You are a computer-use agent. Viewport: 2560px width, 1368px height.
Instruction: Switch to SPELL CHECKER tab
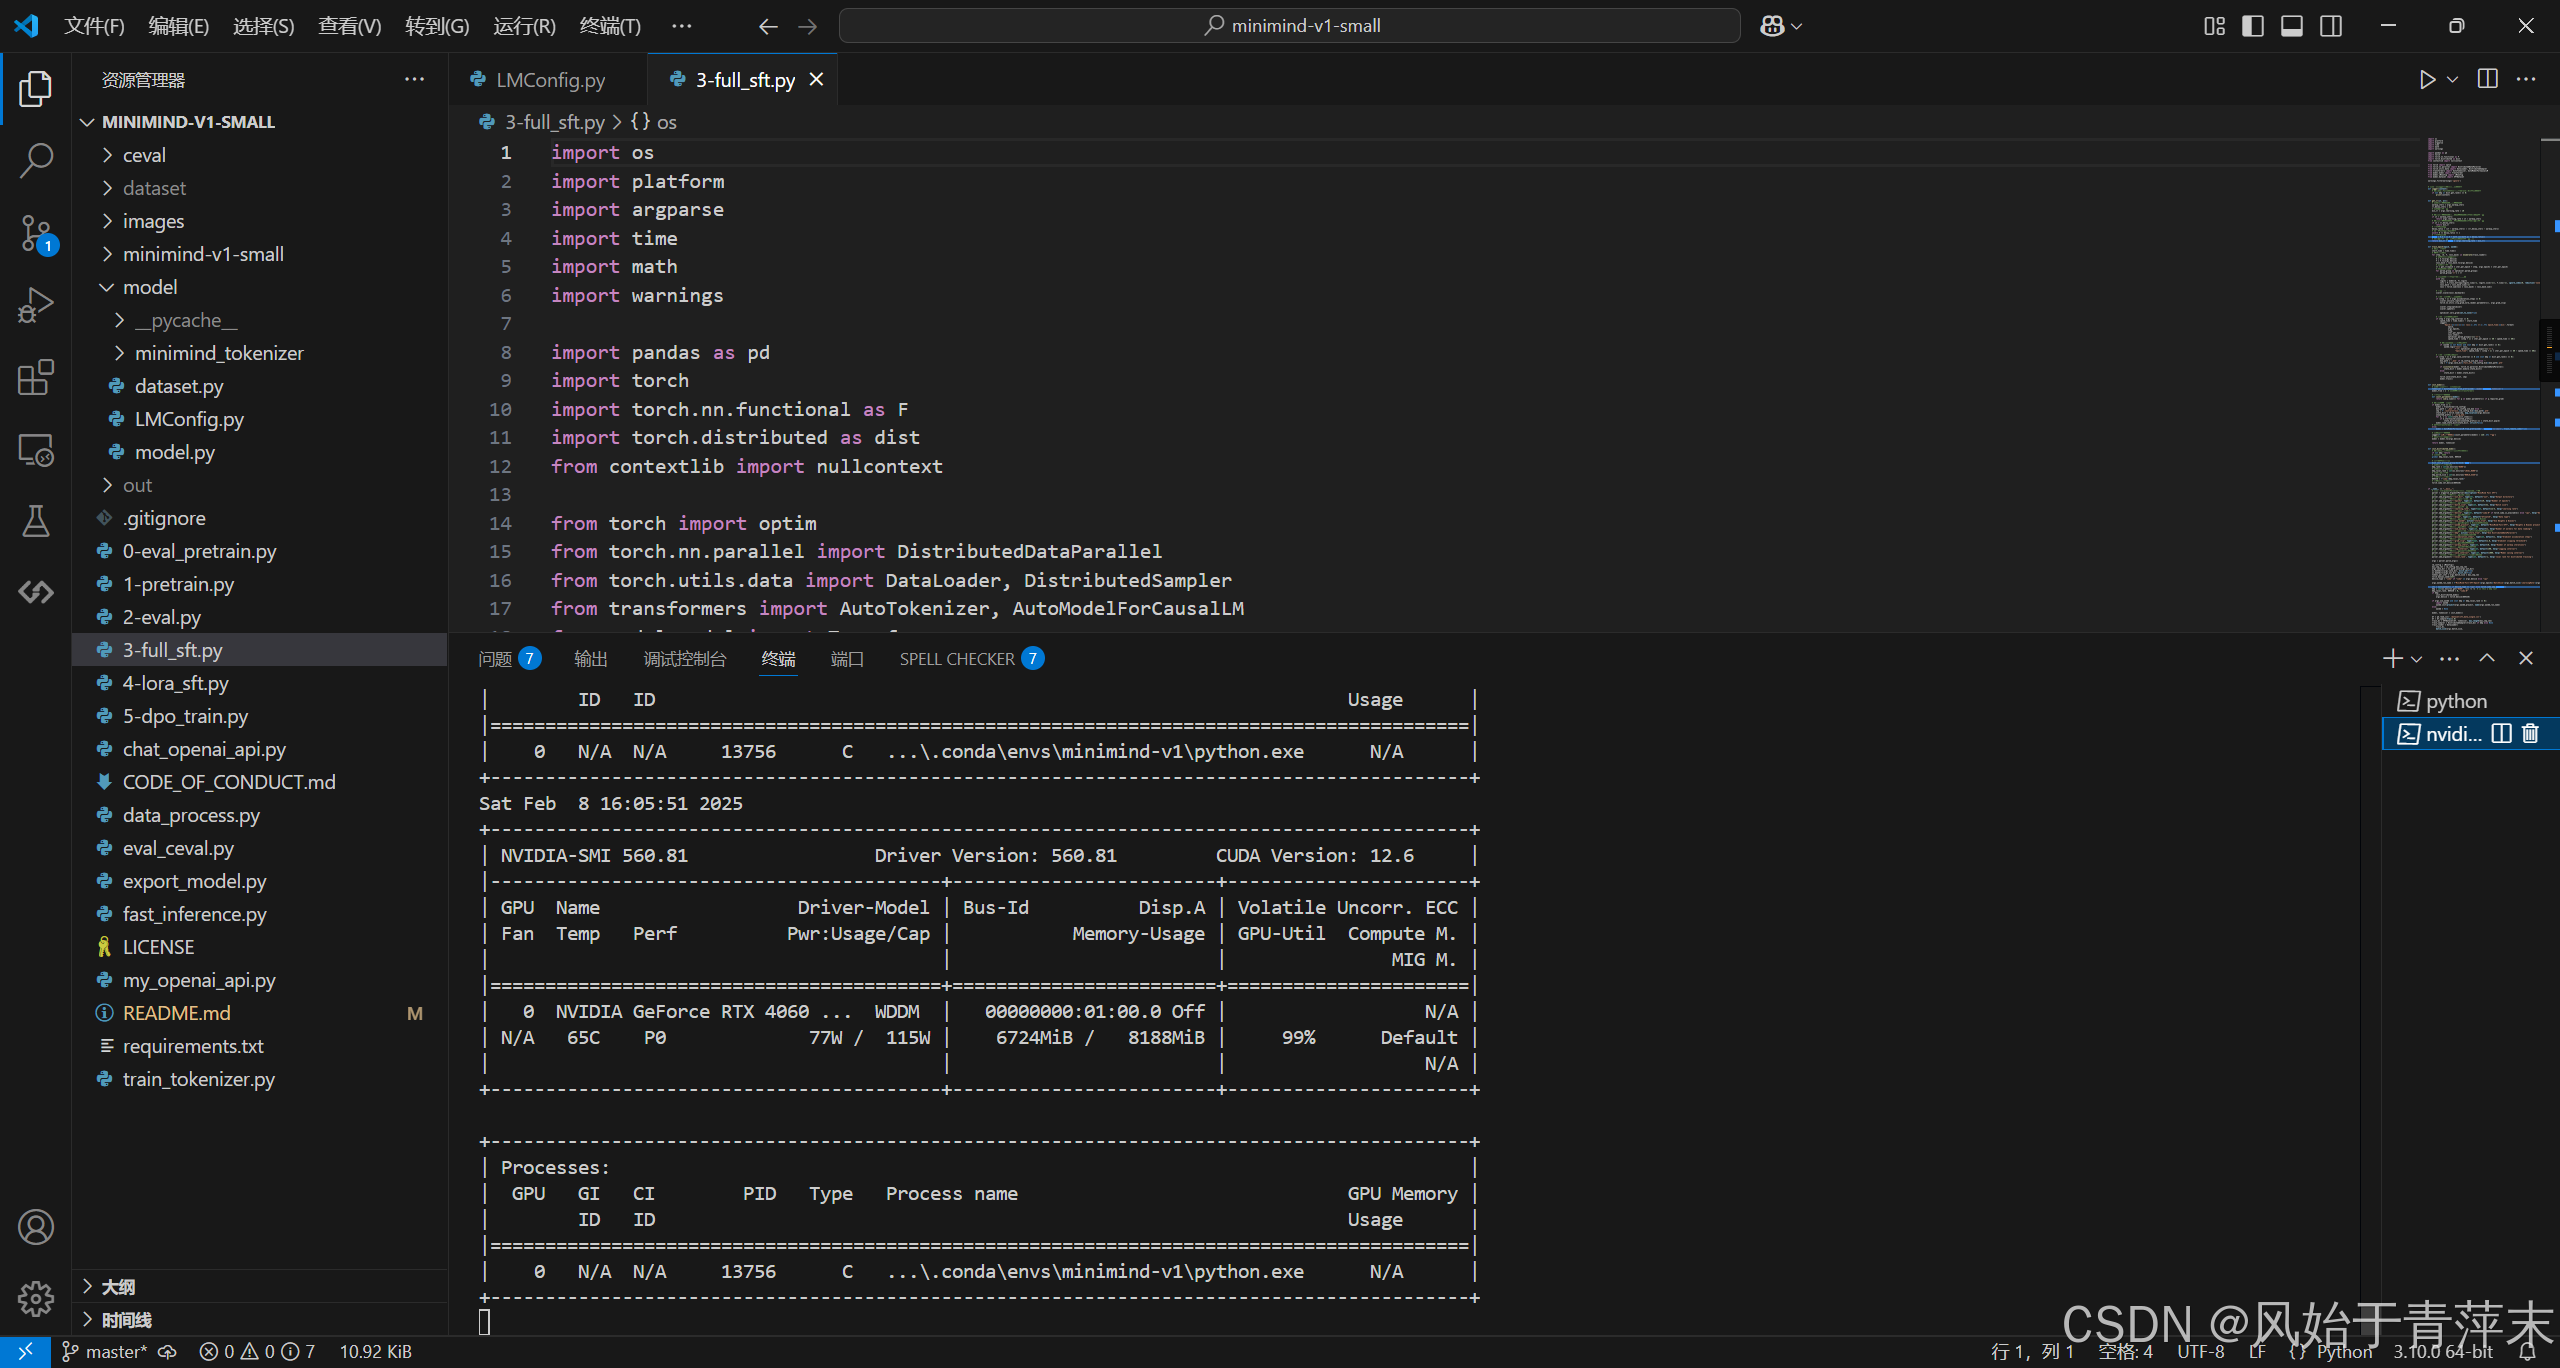pyautogui.click(x=971, y=658)
